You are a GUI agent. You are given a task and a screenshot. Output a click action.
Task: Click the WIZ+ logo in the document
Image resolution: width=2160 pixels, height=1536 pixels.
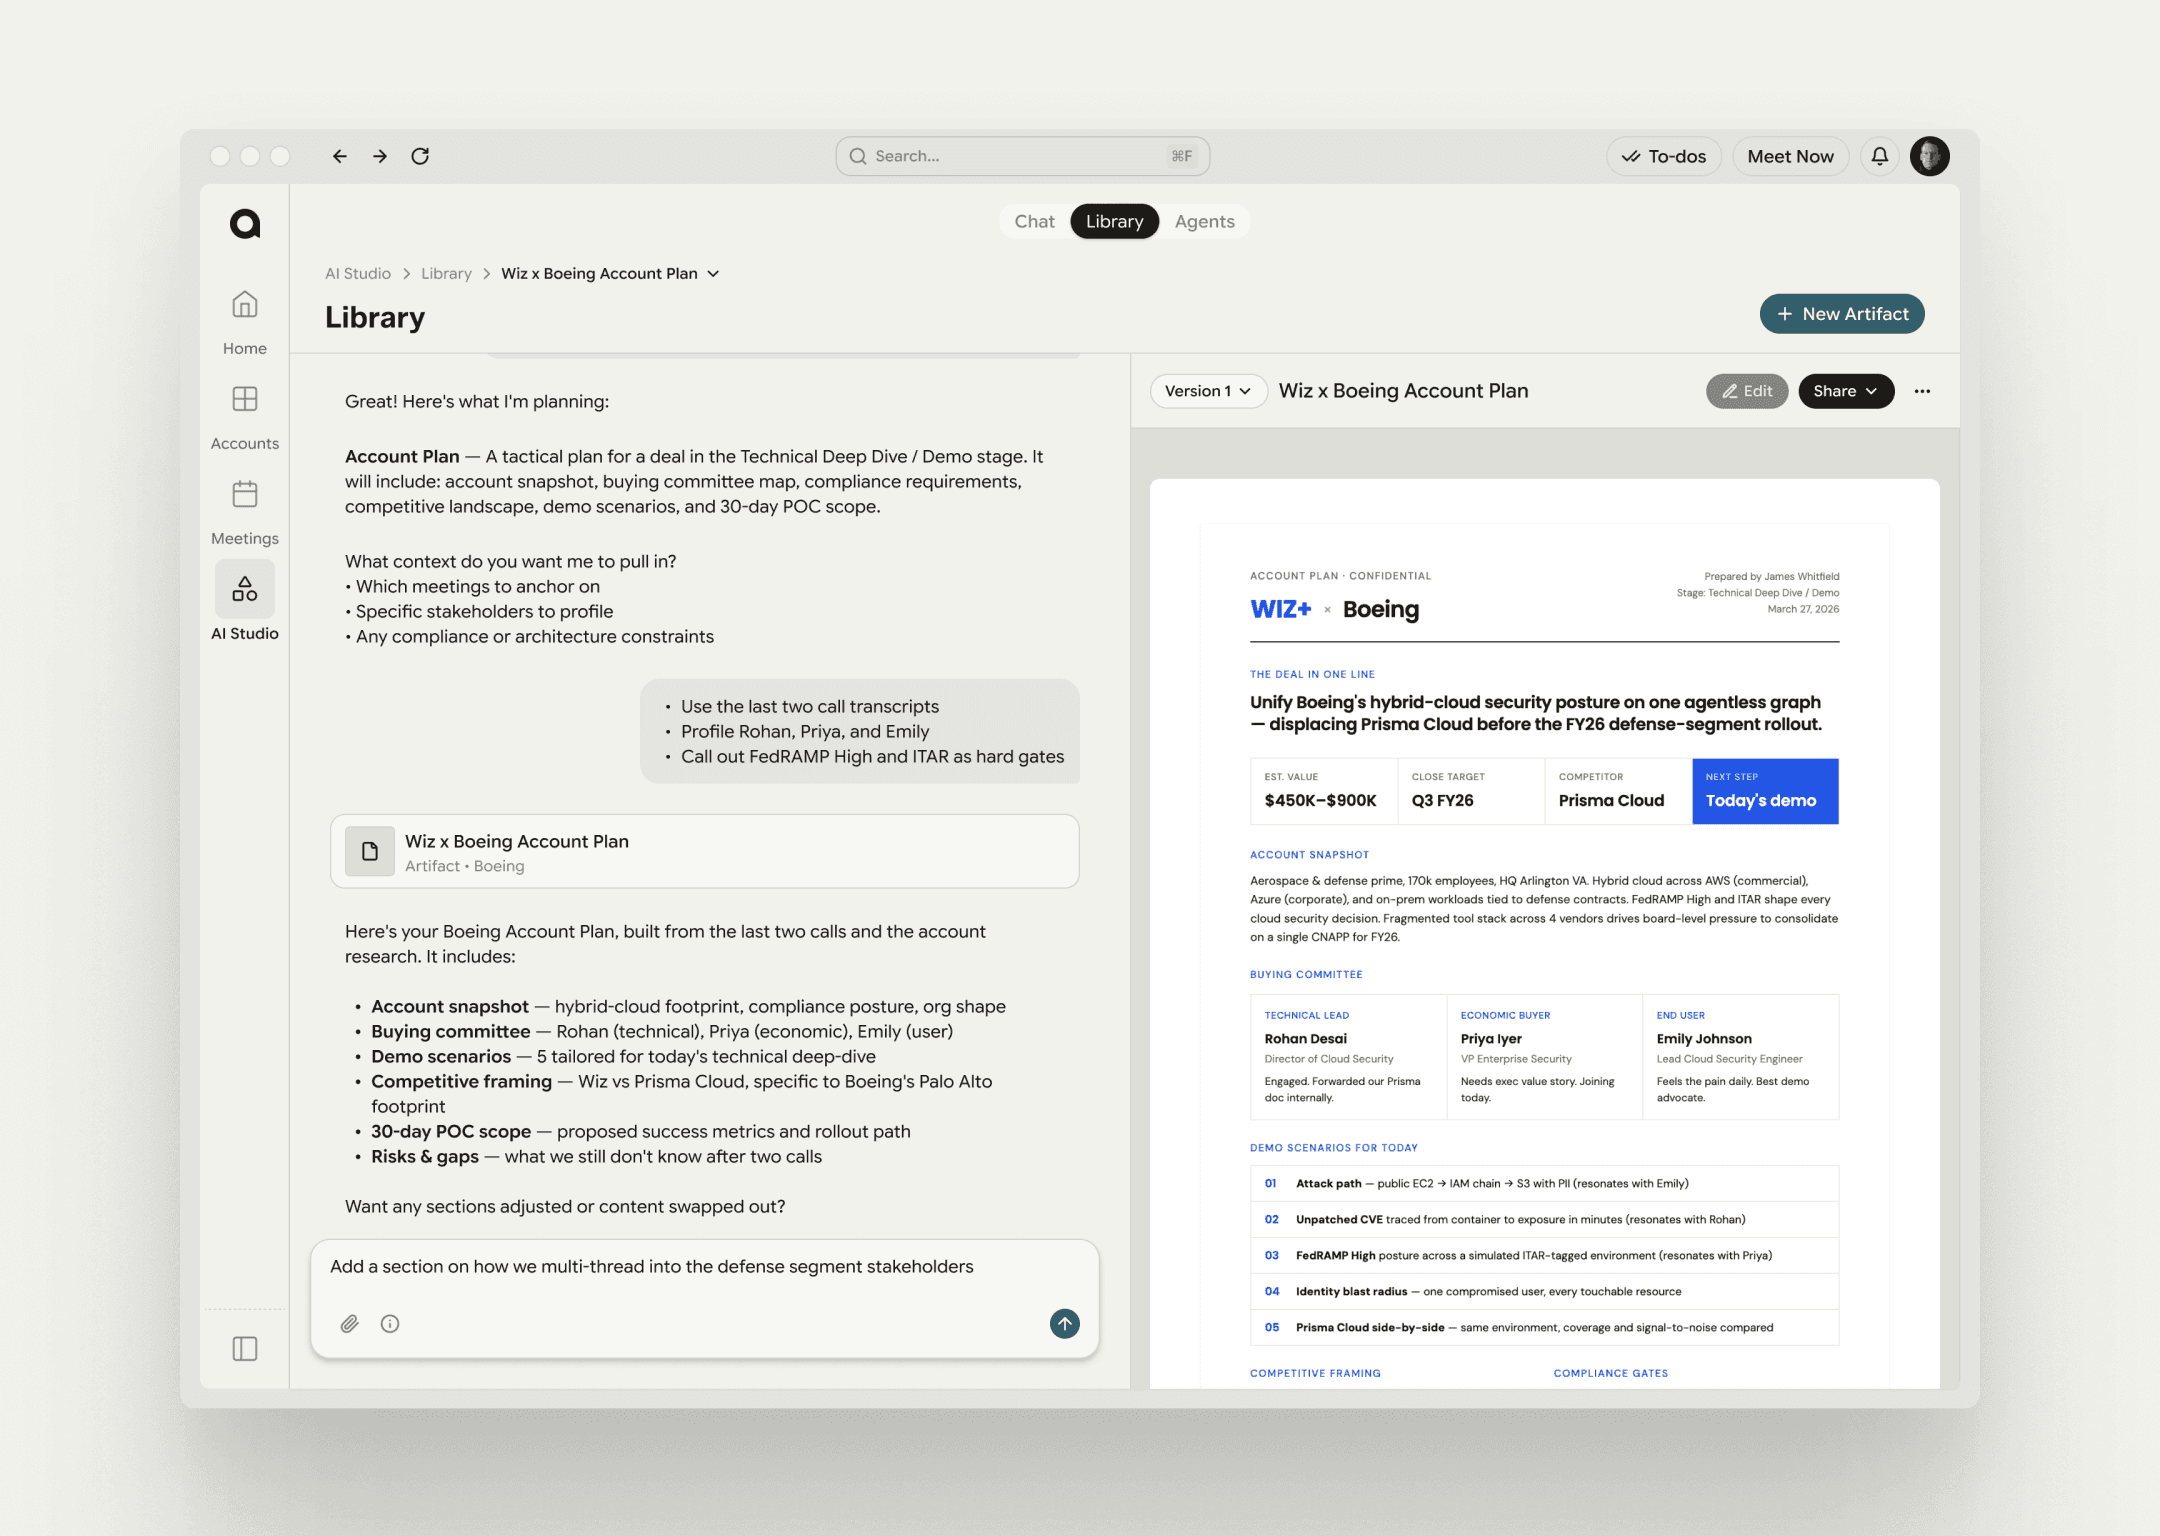pos(1280,609)
